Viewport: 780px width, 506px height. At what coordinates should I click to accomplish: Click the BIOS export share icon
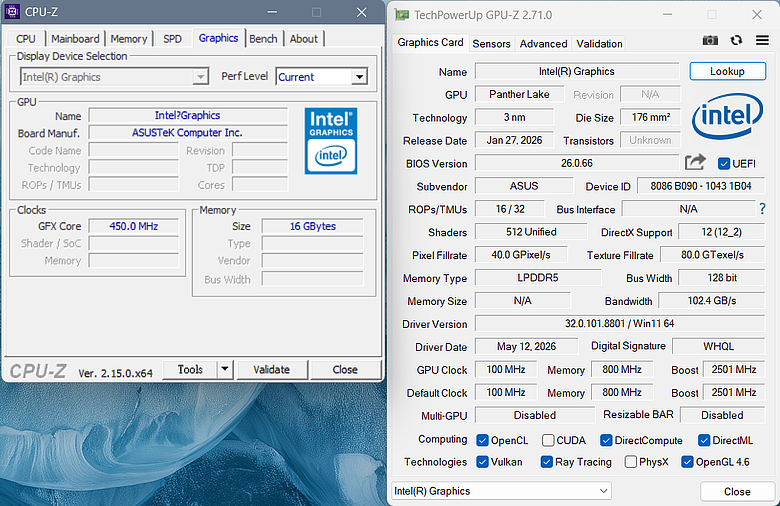click(695, 162)
